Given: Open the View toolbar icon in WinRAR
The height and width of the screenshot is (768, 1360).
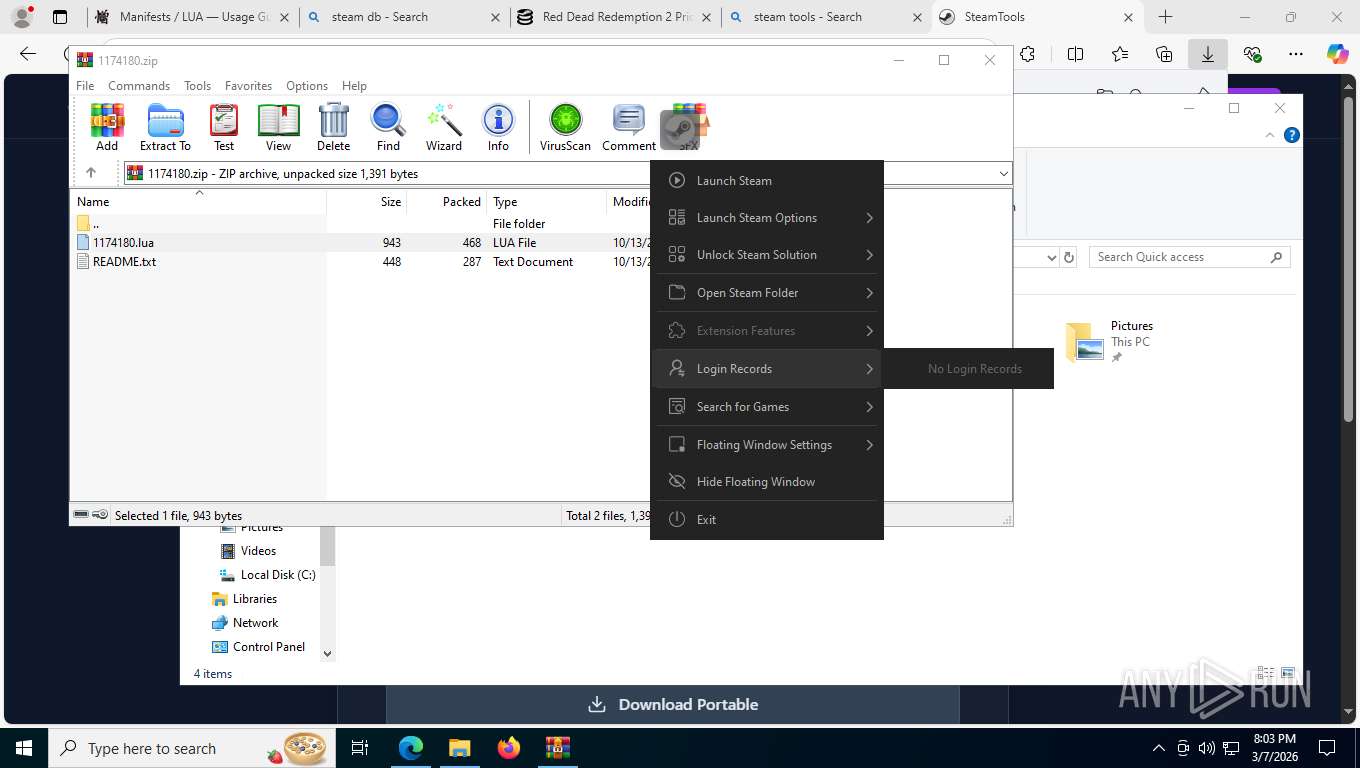Looking at the screenshot, I should (x=278, y=127).
